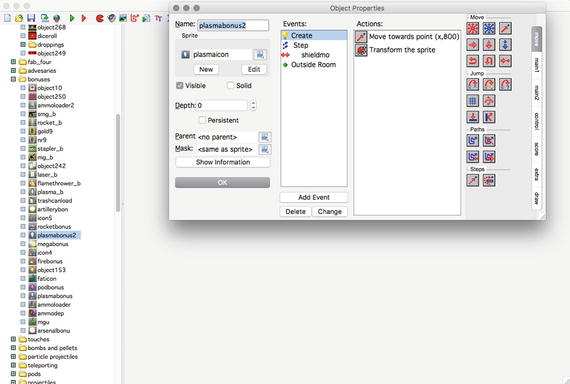570x384 pixels.
Task: Pick the Reverse Horizontal direction action icon
Action: coord(473,61)
